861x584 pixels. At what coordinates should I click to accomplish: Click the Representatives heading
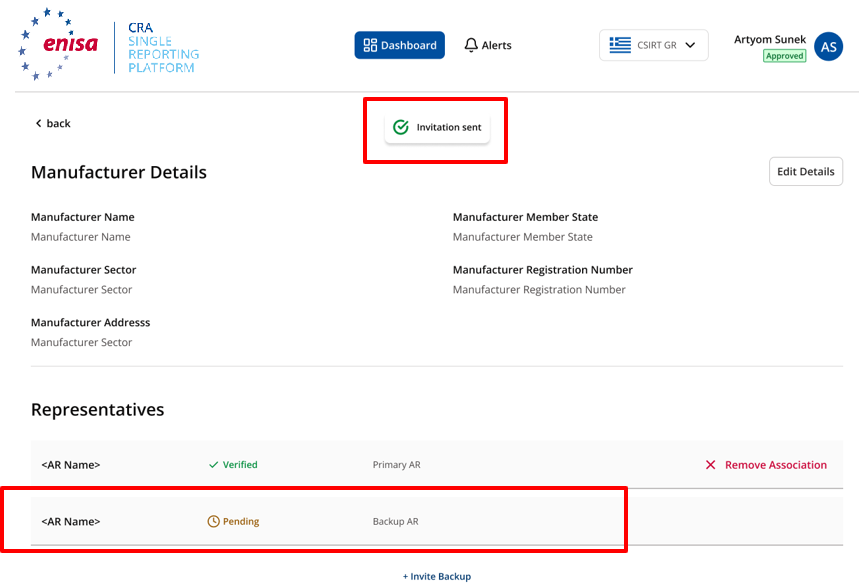(97, 409)
